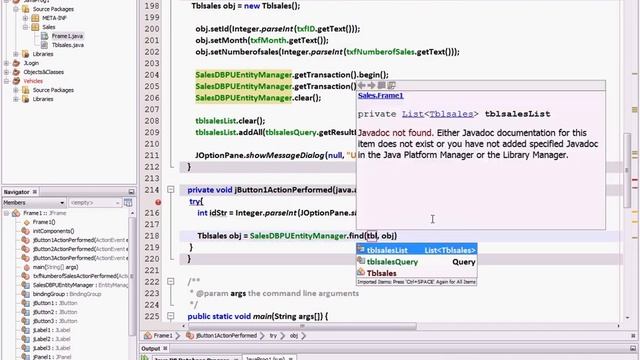Open the List type link in Javadoc popup

[413, 114]
